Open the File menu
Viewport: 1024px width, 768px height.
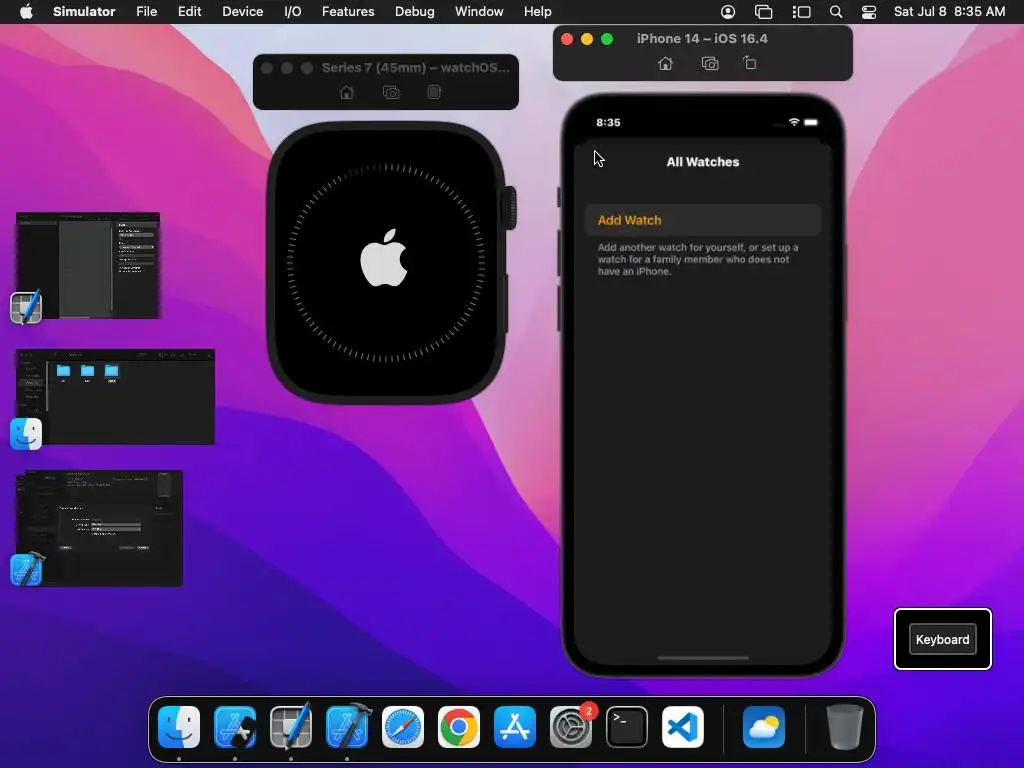(x=146, y=12)
